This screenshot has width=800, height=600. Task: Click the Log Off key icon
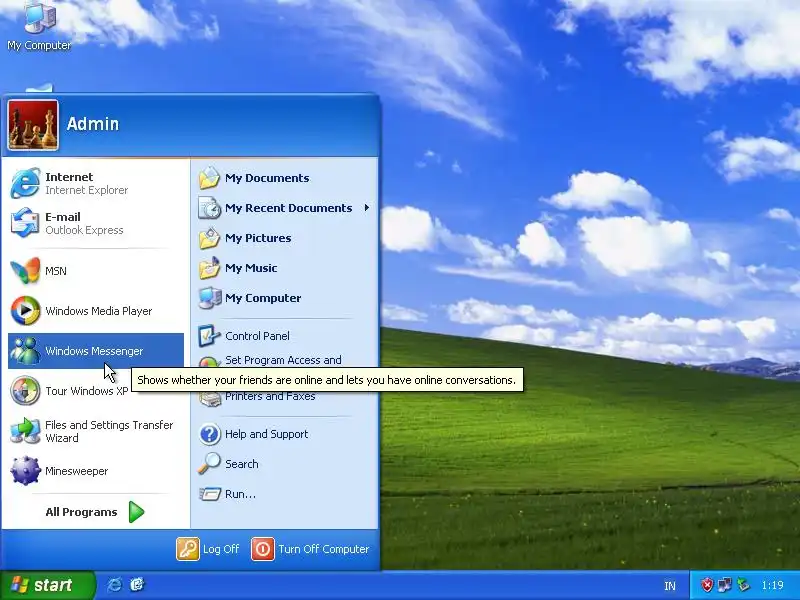pos(188,549)
